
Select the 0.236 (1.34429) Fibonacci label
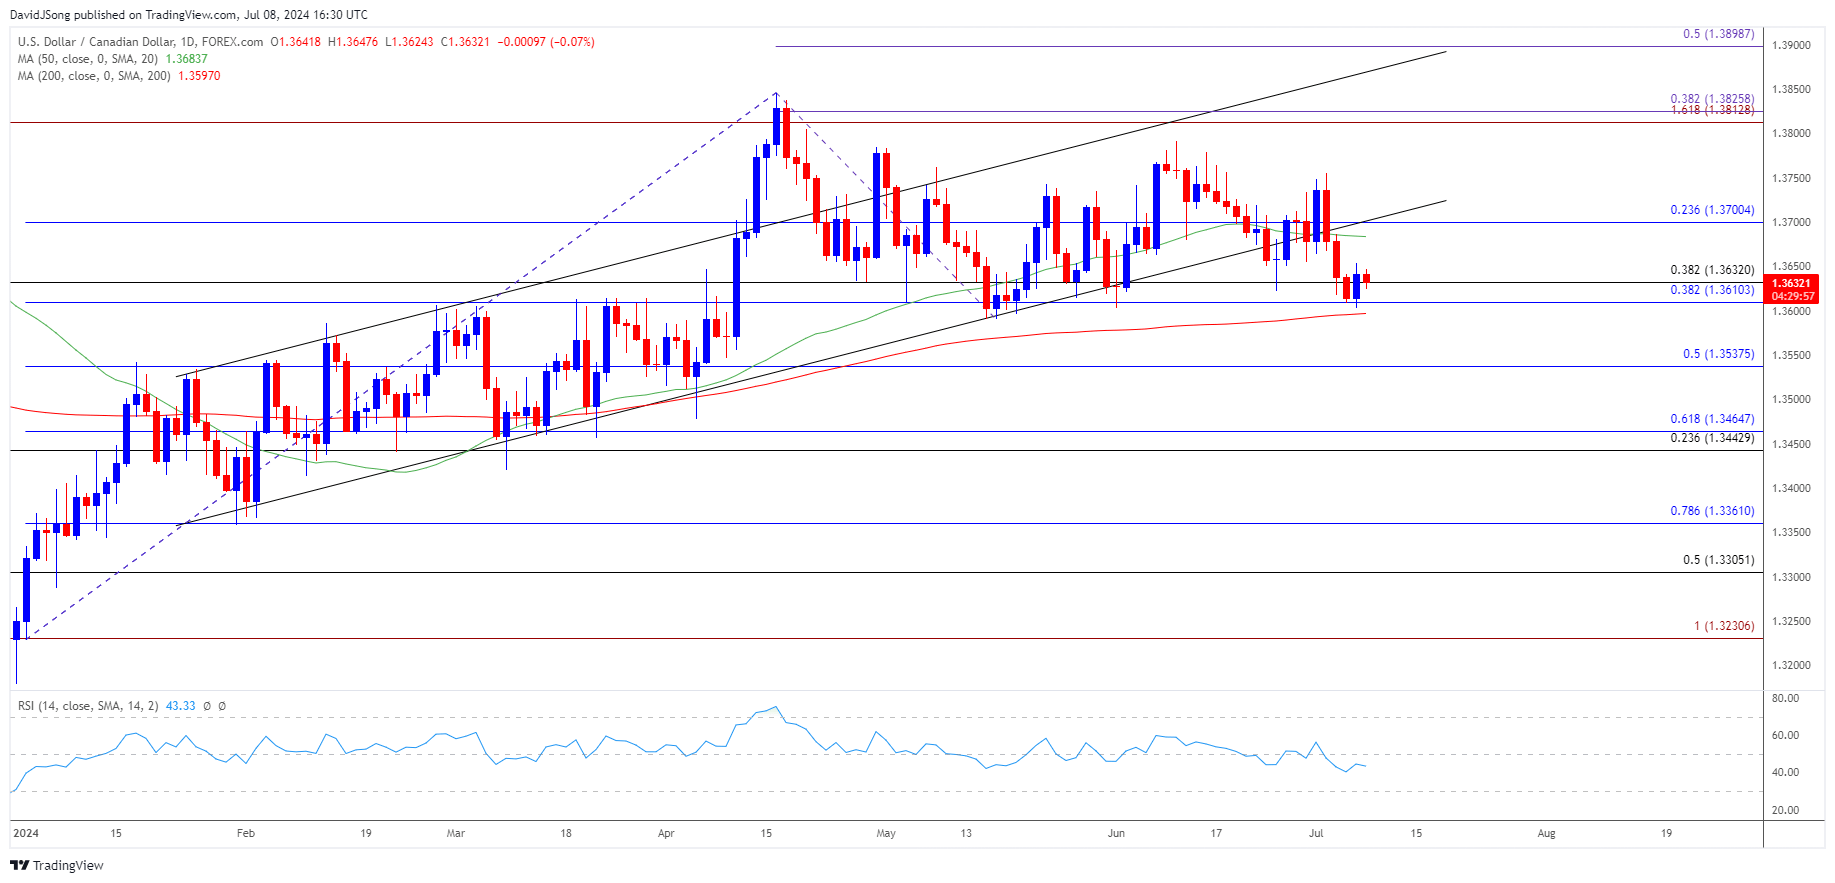coord(1712,438)
